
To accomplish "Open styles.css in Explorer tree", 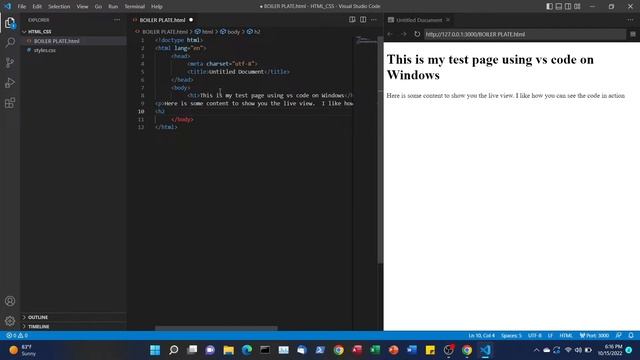I will [45, 50].
